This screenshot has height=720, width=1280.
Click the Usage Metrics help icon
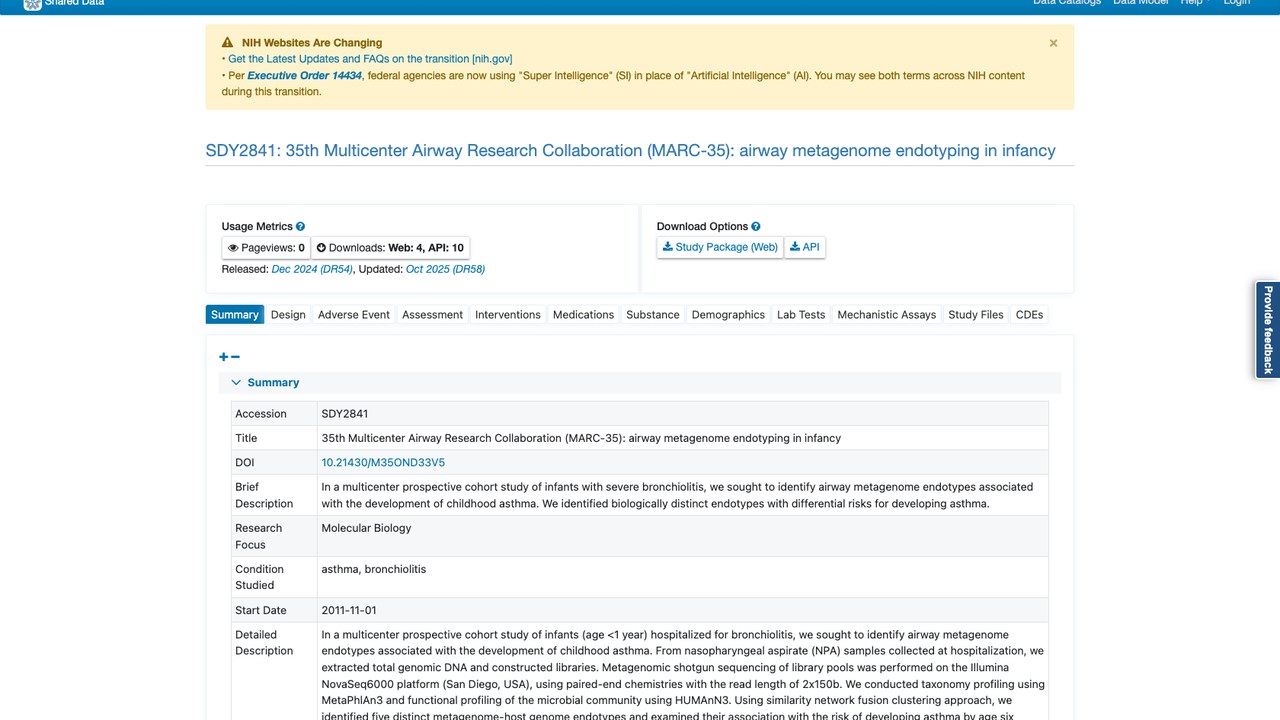coord(300,227)
